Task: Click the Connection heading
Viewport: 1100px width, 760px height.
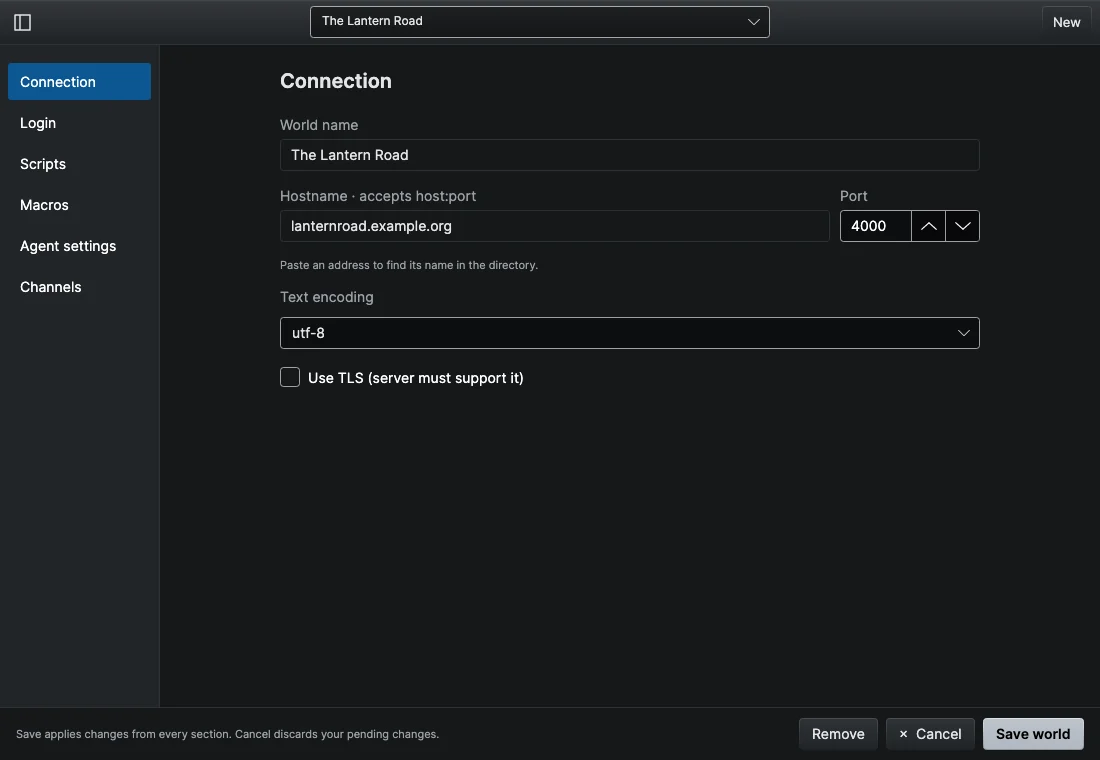Action: [336, 81]
